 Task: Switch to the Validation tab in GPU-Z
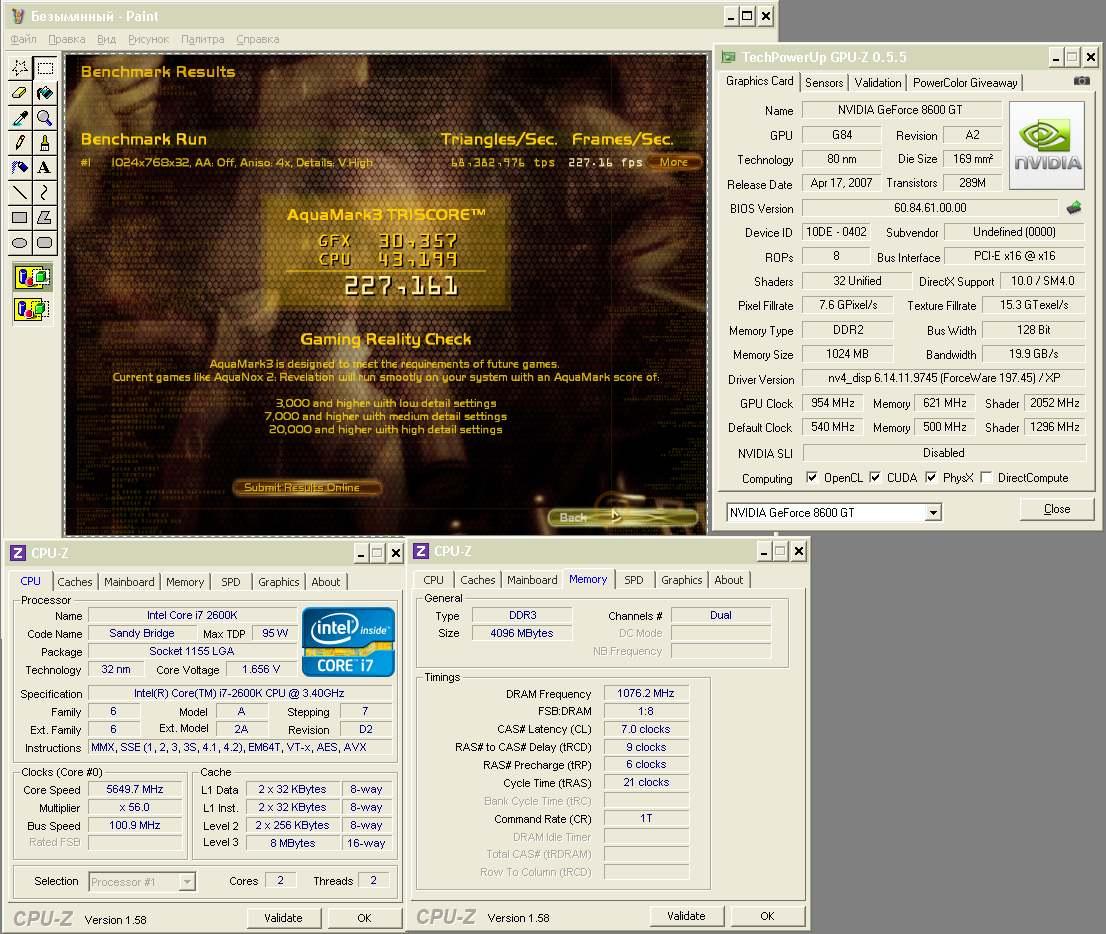[x=877, y=83]
